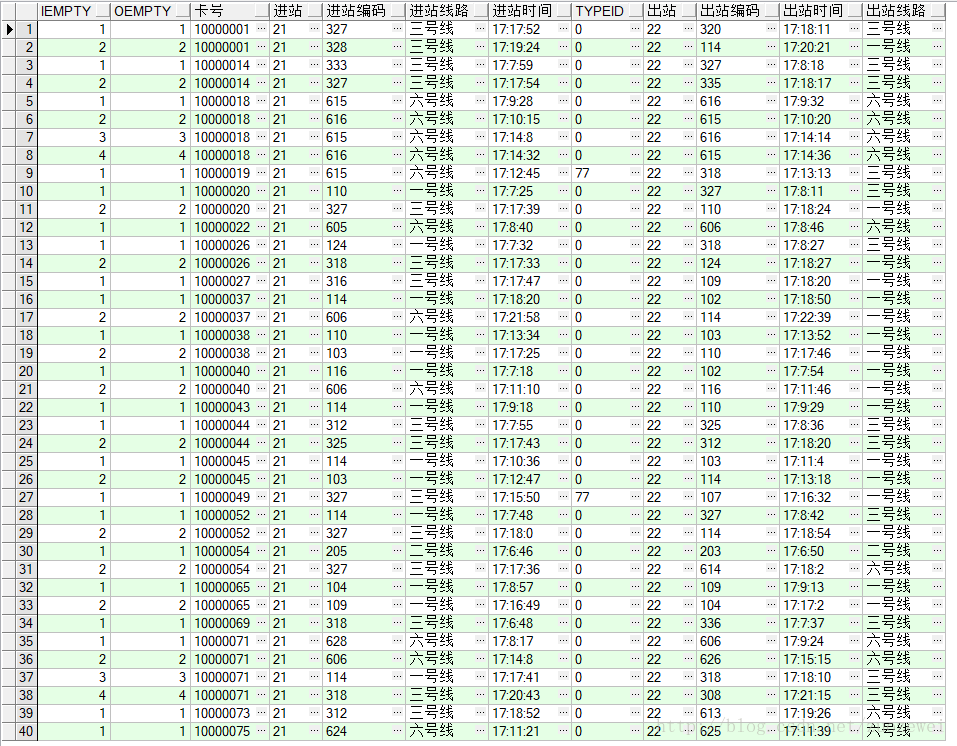Select row header number 40

pyautogui.click(x=27, y=731)
